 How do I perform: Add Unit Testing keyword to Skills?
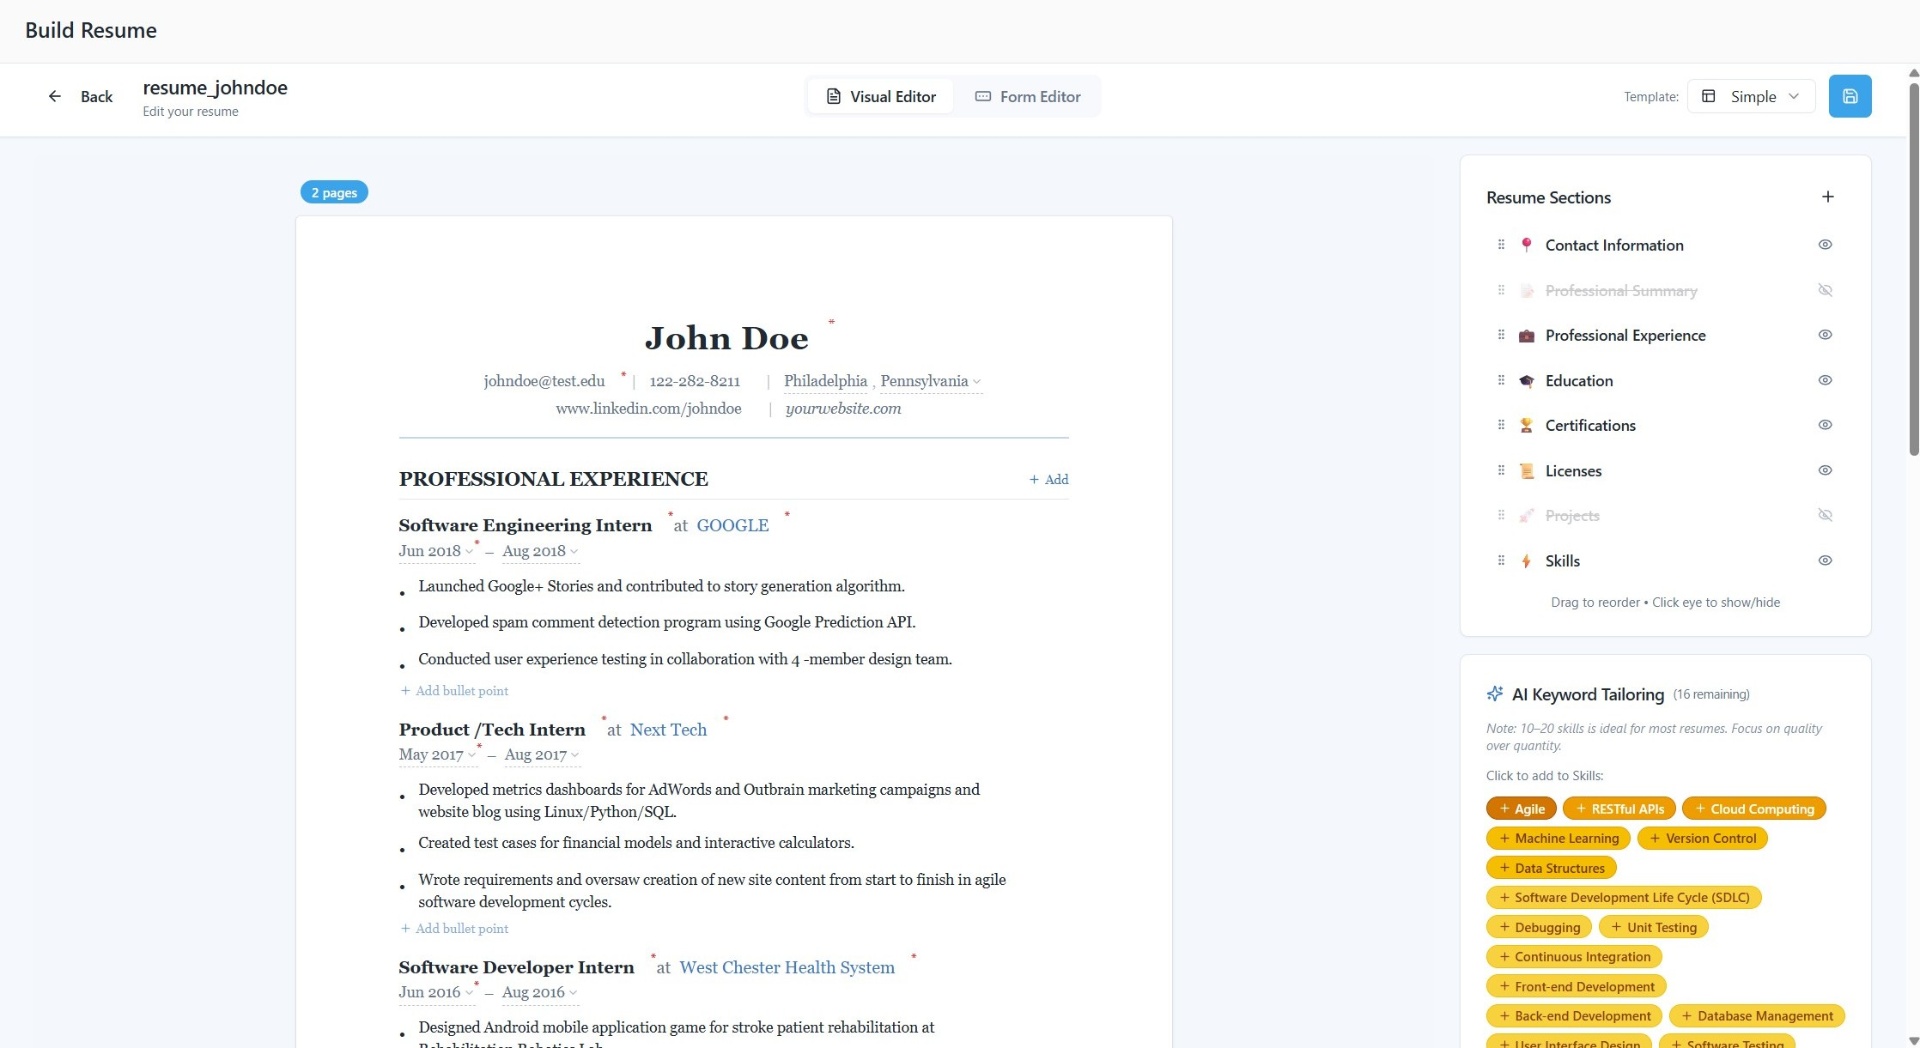1653,927
